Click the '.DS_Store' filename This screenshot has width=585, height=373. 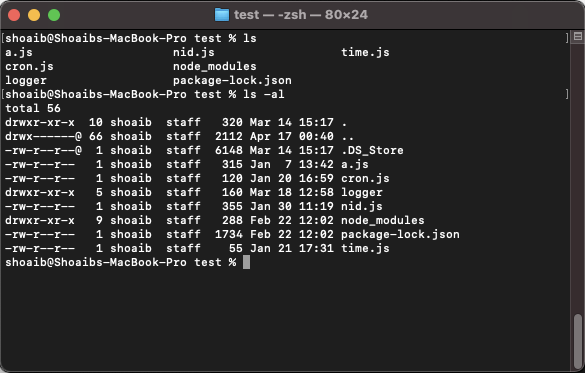(372, 150)
